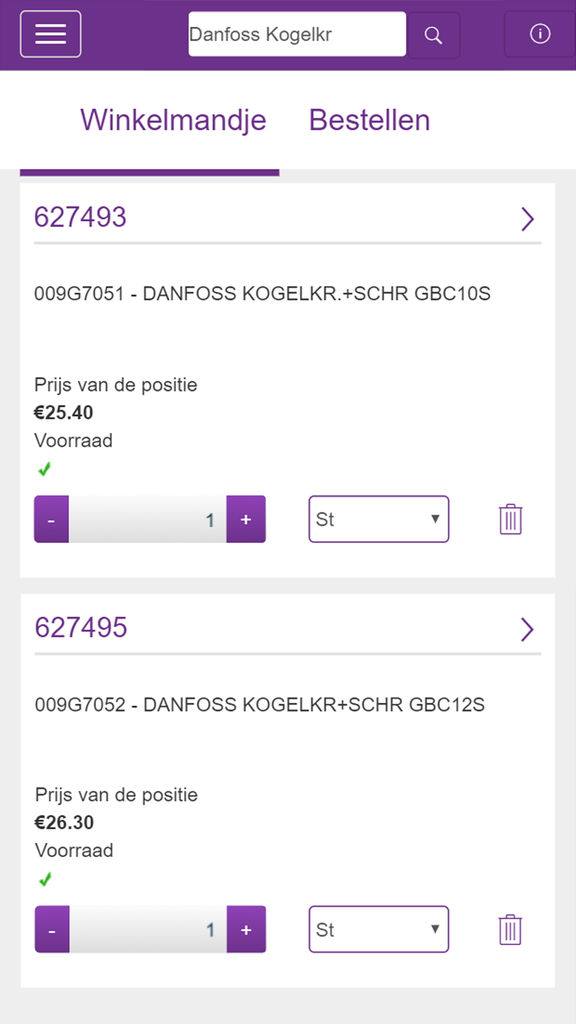Open the St unit dropdown for 627495
The height and width of the screenshot is (1024, 576).
pos(379,929)
